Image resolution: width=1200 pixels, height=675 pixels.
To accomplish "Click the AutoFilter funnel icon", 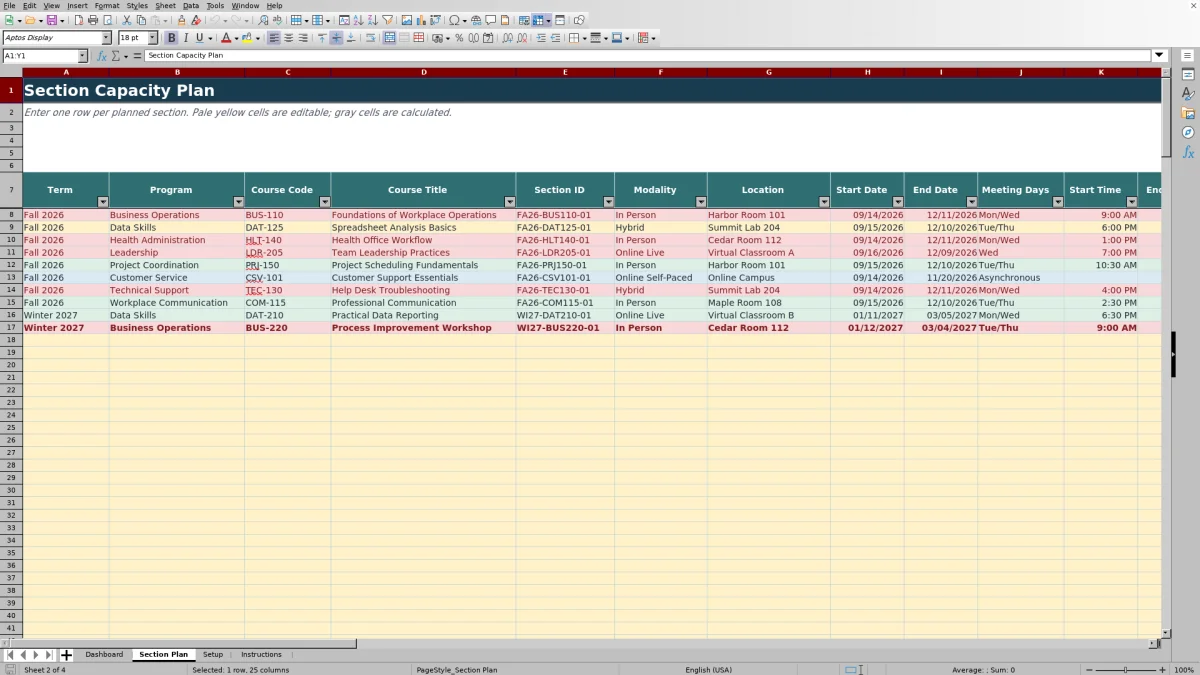I will pos(387,20).
